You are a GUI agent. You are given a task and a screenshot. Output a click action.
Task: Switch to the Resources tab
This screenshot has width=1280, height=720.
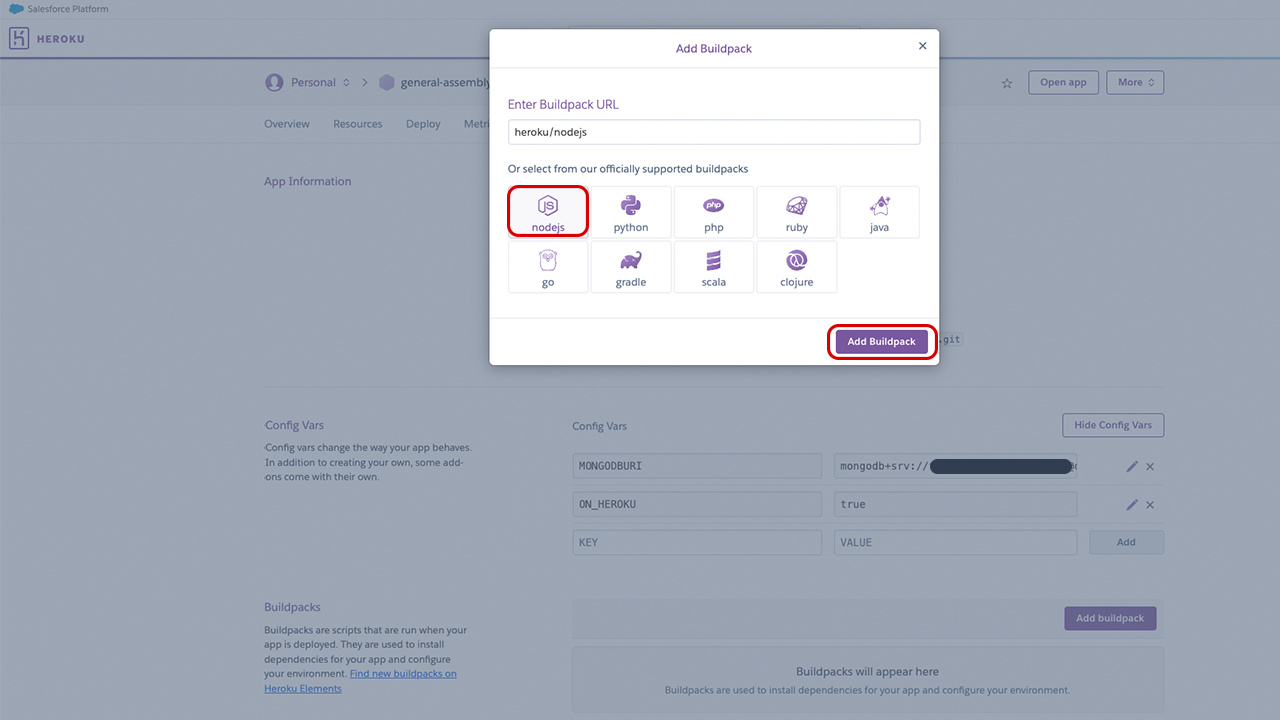click(x=358, y=124)
